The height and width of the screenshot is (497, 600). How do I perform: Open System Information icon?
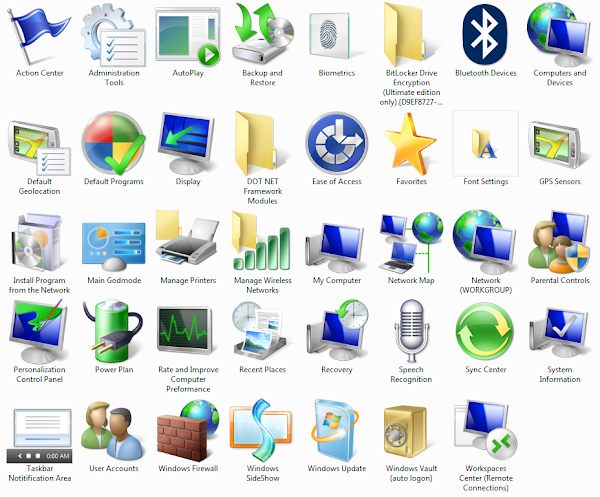(x=559, y=333)
